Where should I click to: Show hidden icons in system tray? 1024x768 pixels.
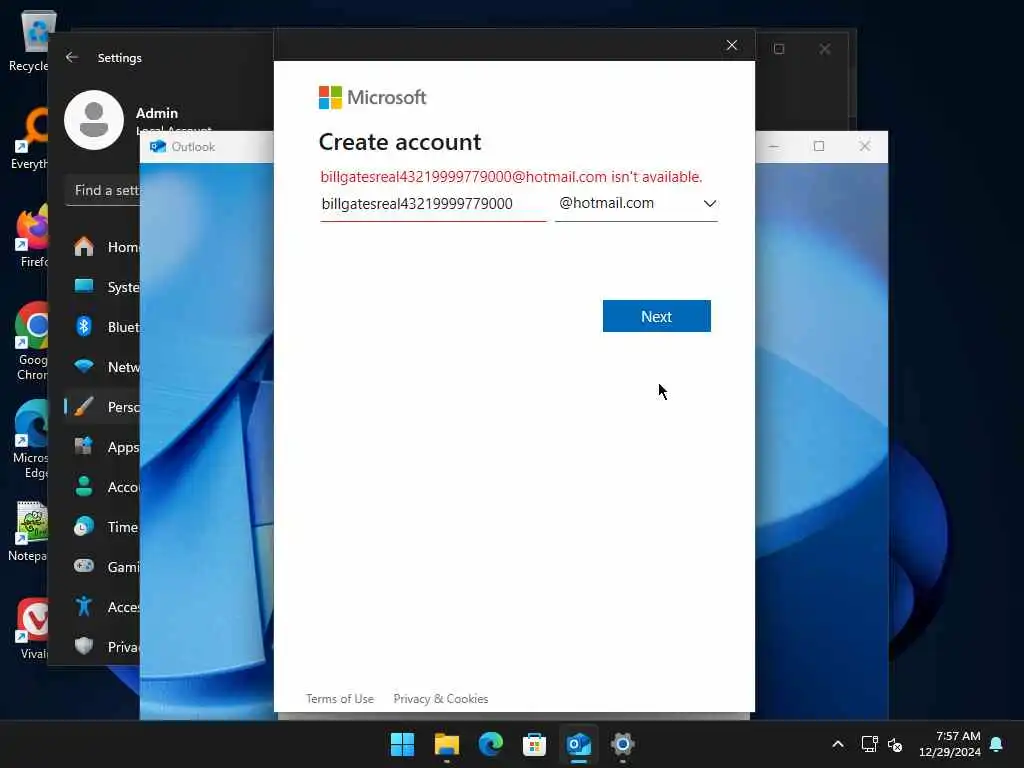coord(838,744)
